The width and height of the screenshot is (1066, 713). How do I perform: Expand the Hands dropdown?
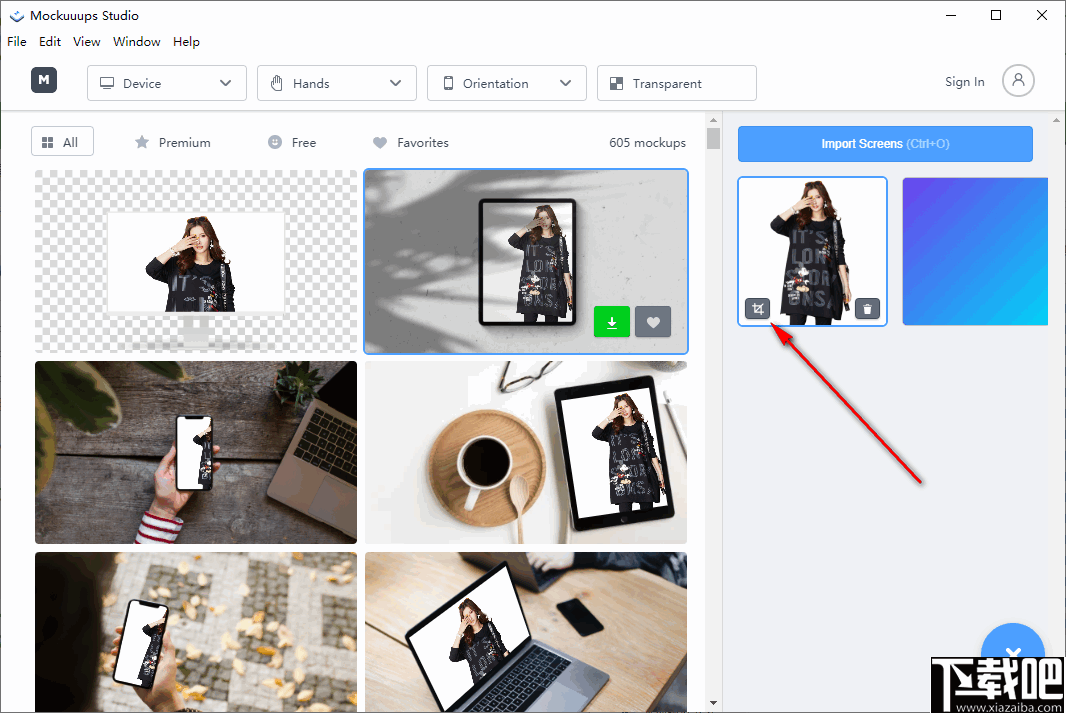pos(336,83)
